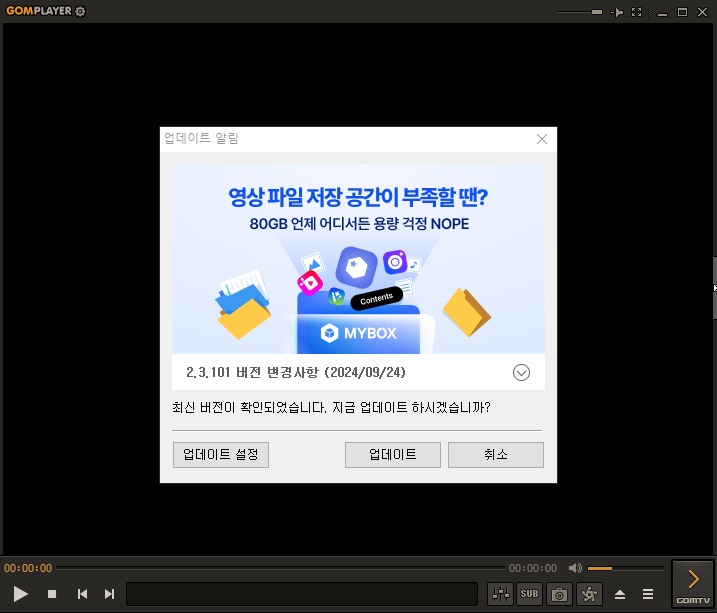717x613 pixels.
Task: Minimize the GOM Player window
Action: 662,13
